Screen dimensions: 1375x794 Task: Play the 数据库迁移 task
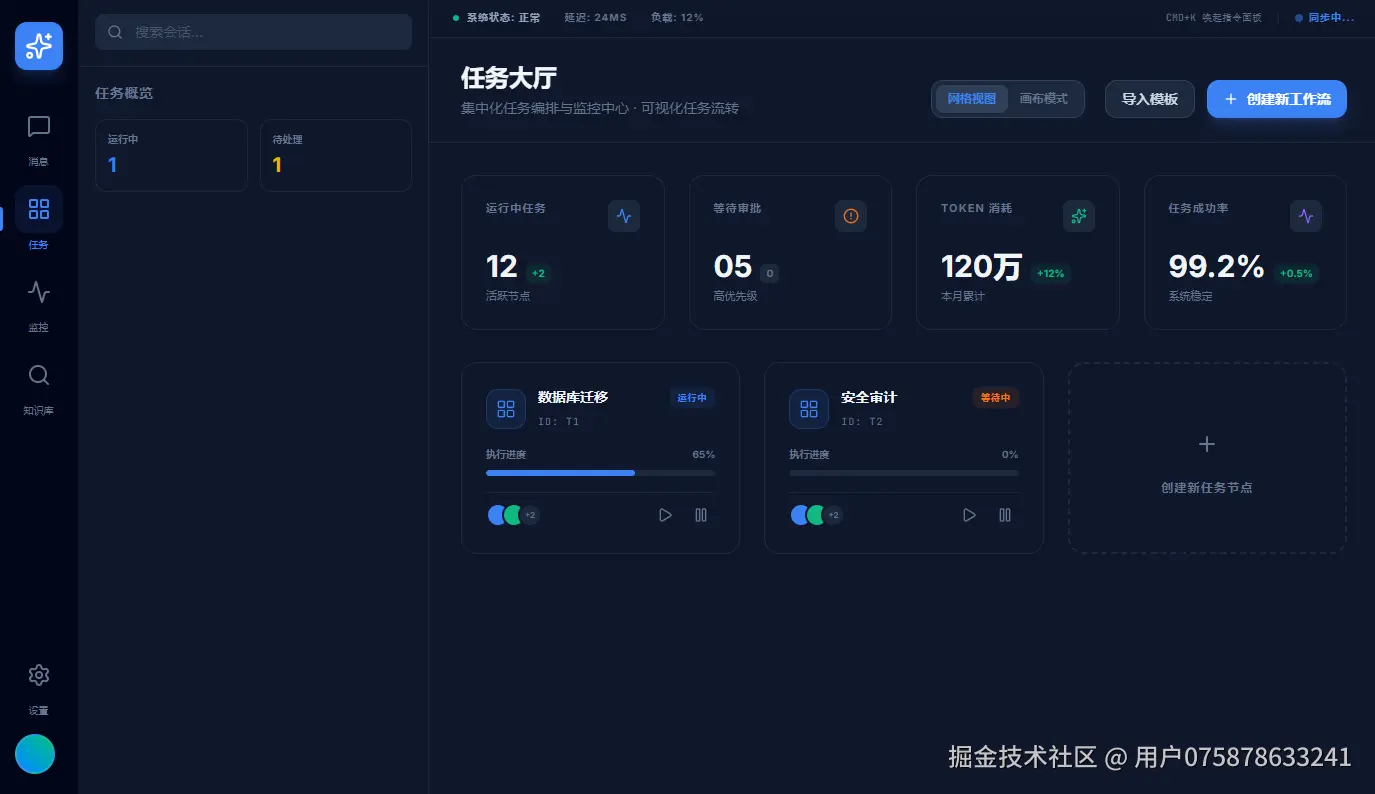(665, 515)
